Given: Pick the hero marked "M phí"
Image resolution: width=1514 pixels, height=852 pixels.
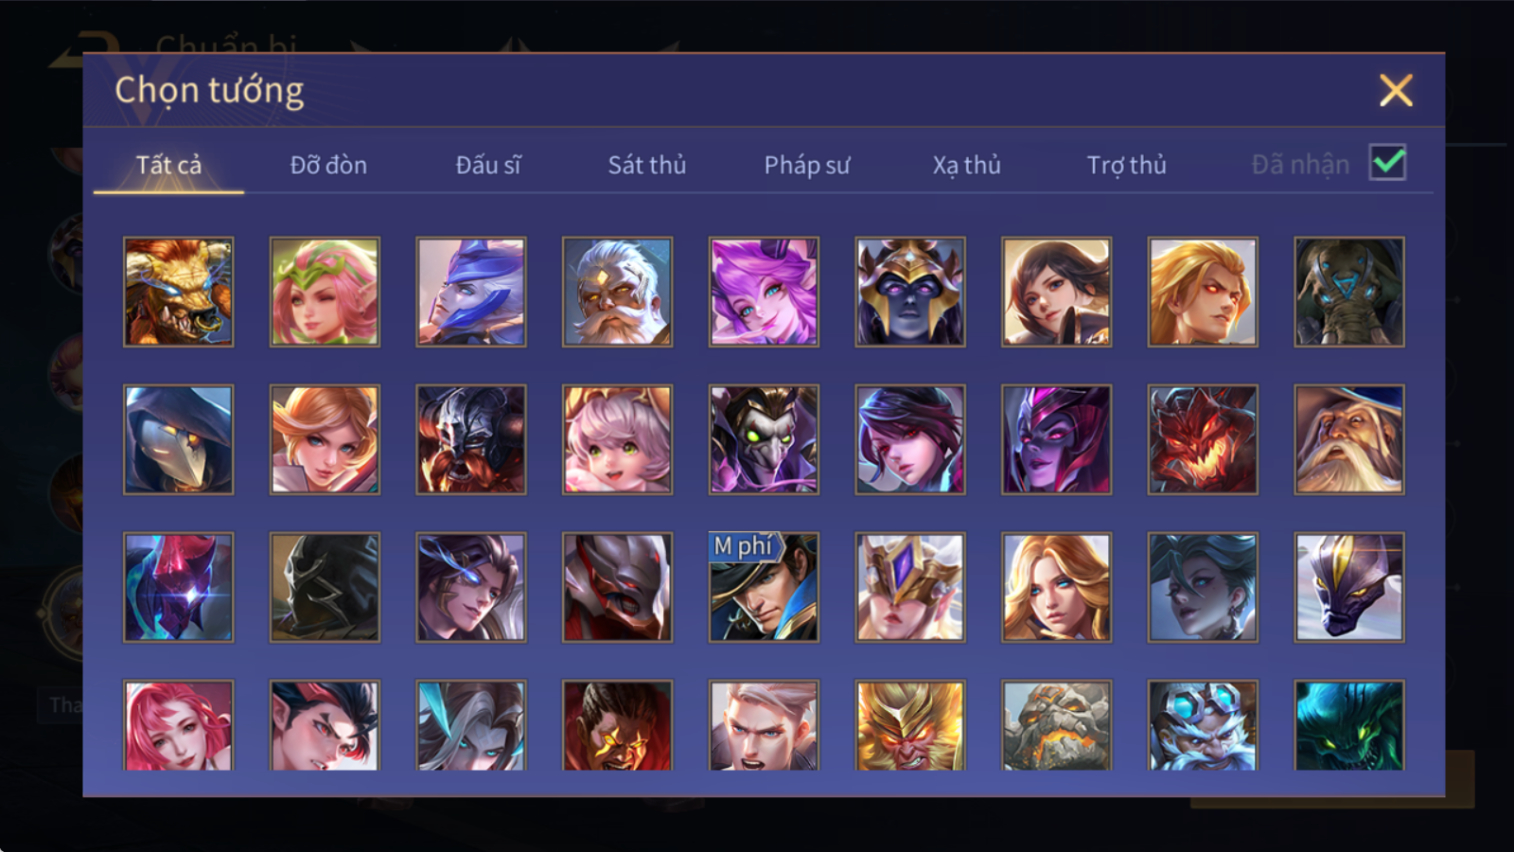Looking at the screenshot, I should [x=764, y=587].
